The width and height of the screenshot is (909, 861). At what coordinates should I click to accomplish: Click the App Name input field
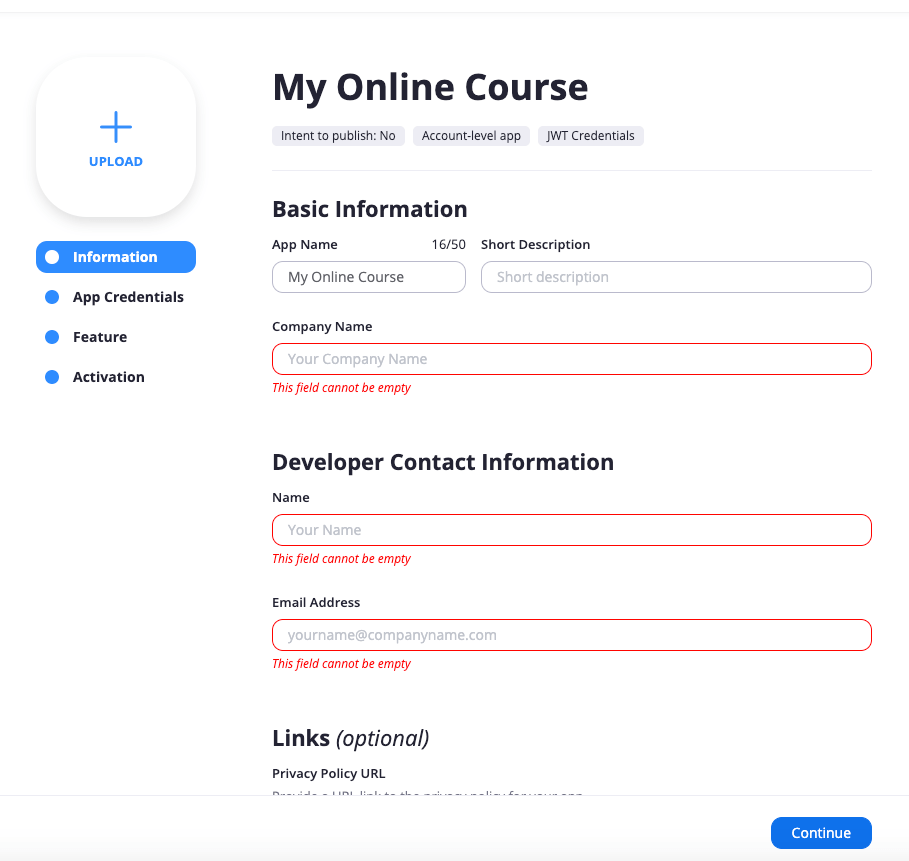click(368, 277)
